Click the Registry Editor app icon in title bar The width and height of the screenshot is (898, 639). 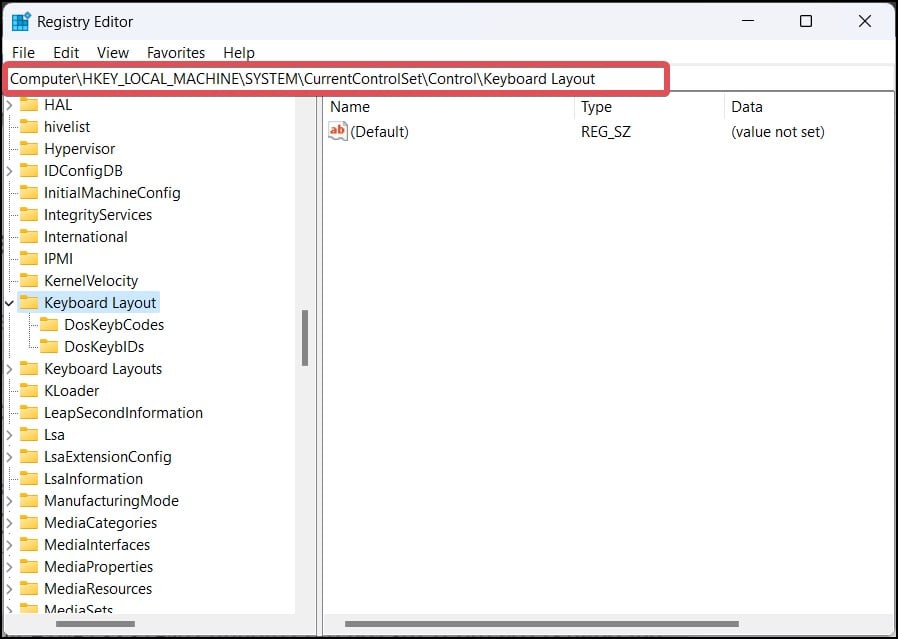coord(21,22)
